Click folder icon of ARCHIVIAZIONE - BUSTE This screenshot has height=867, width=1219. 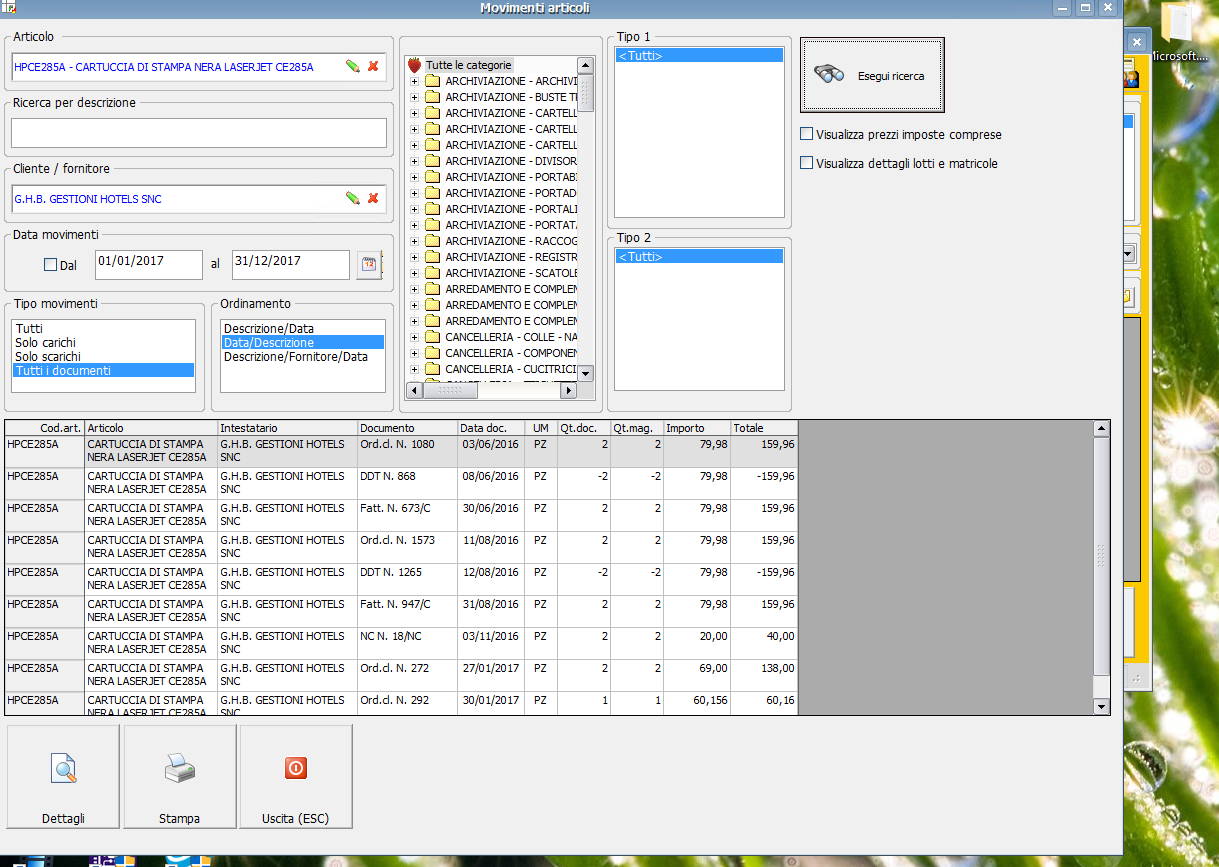[x=432, y=97]
